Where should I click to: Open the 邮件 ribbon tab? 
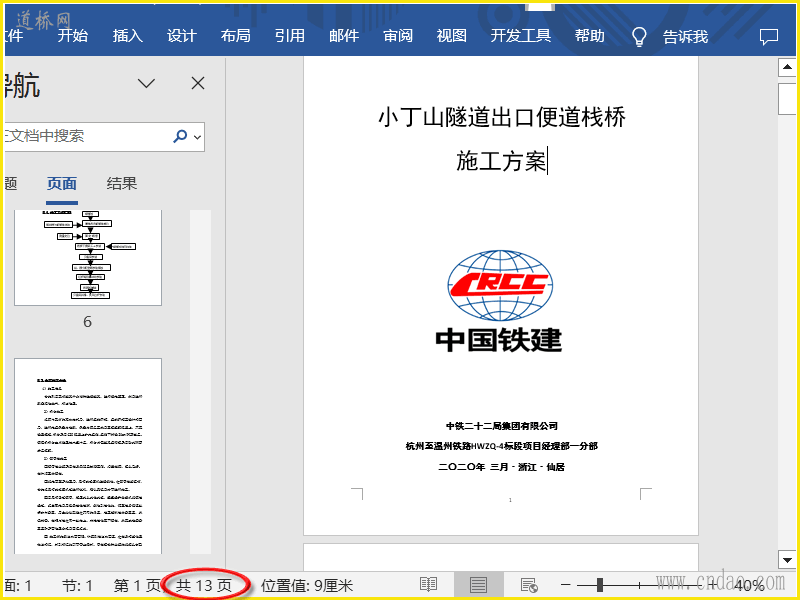coord(344,36)
